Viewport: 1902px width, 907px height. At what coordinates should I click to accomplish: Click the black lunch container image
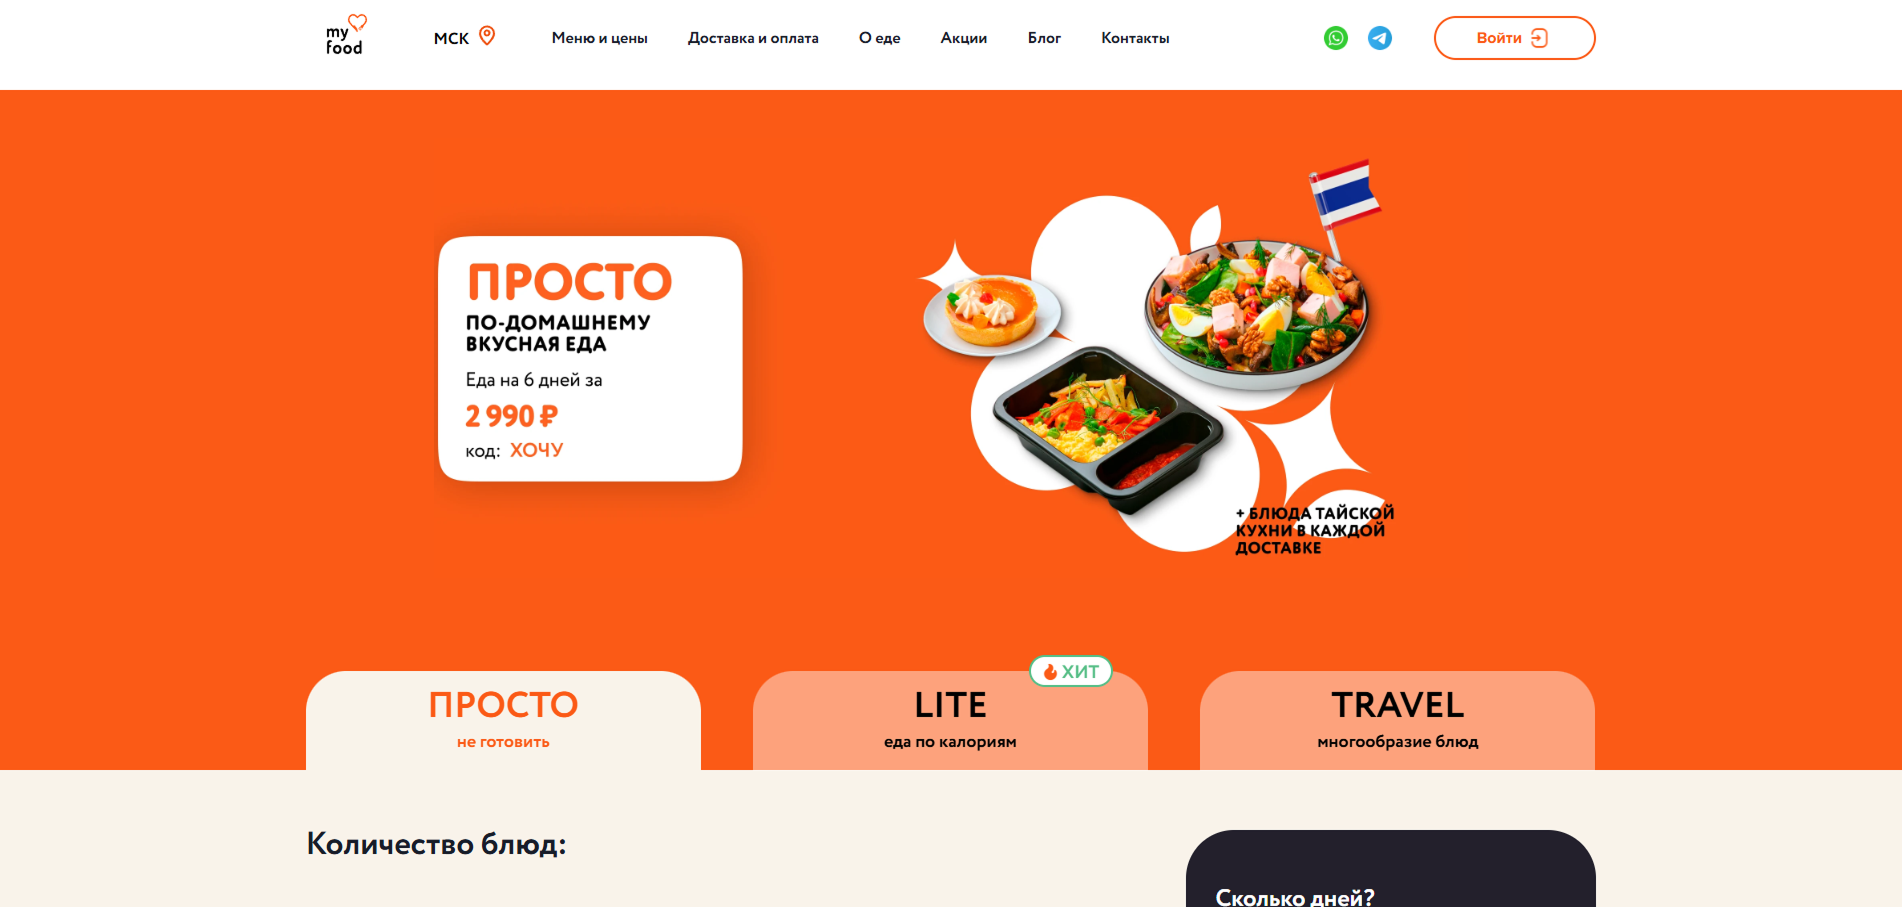coord(1107,429)
